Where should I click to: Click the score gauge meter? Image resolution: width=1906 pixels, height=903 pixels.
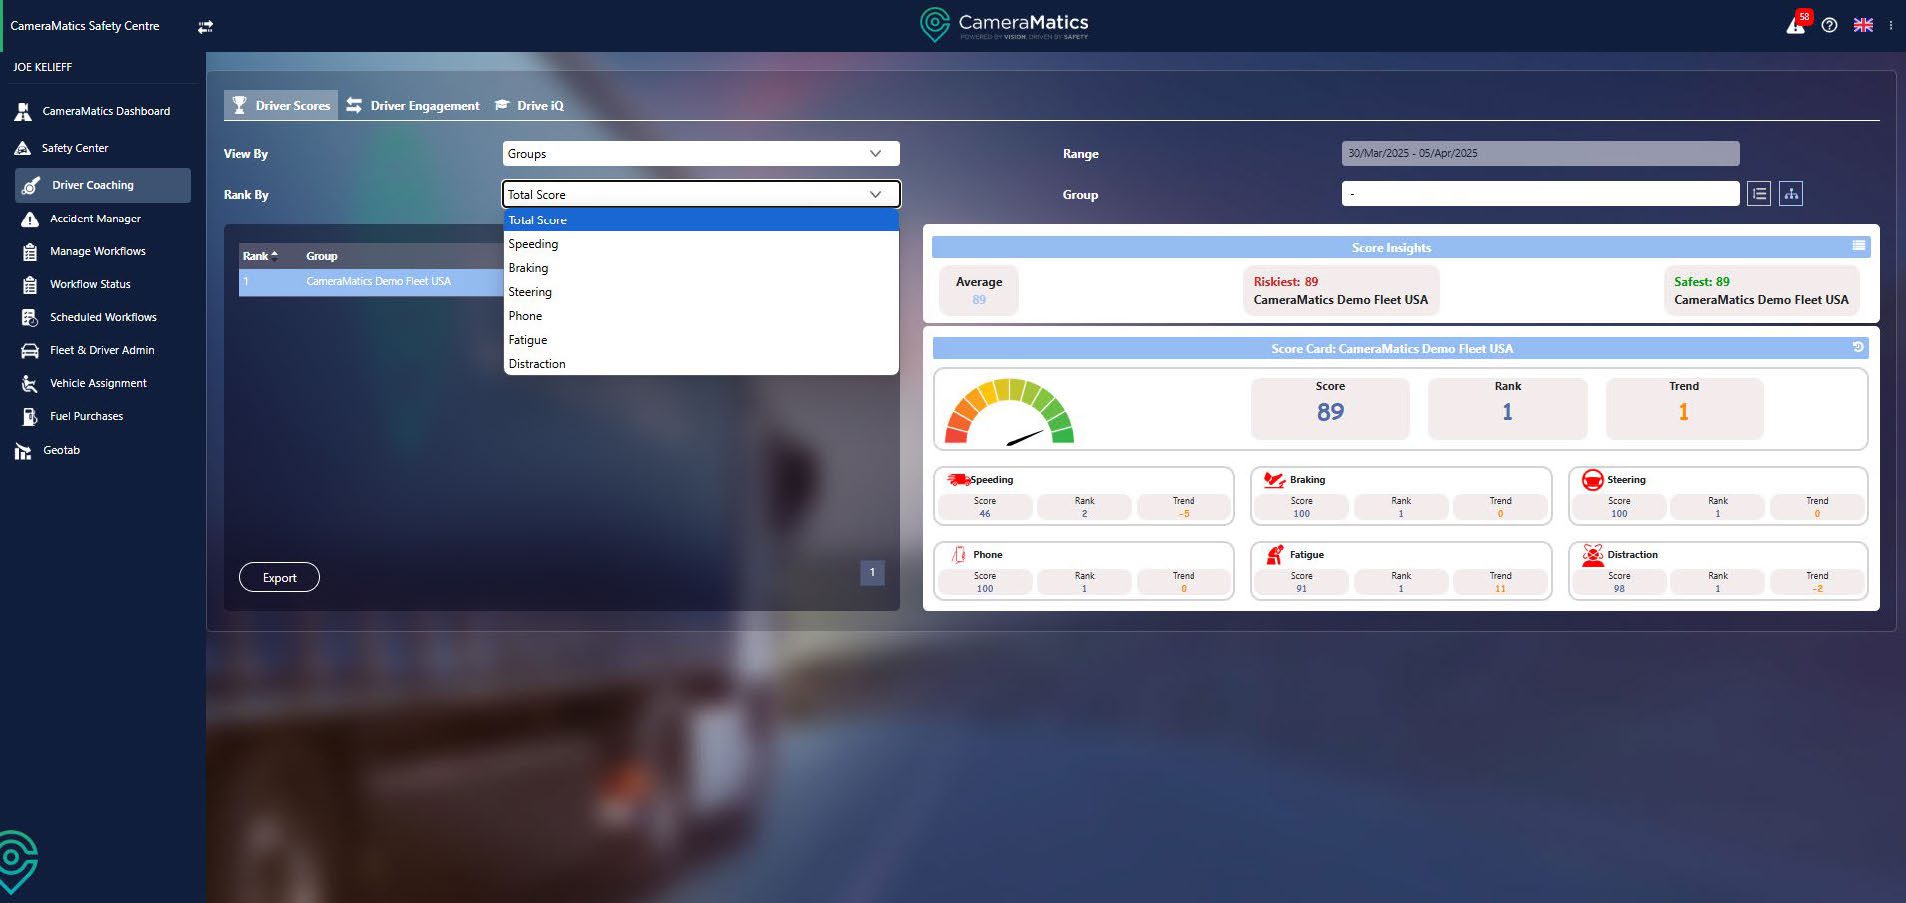[1009, 411]
